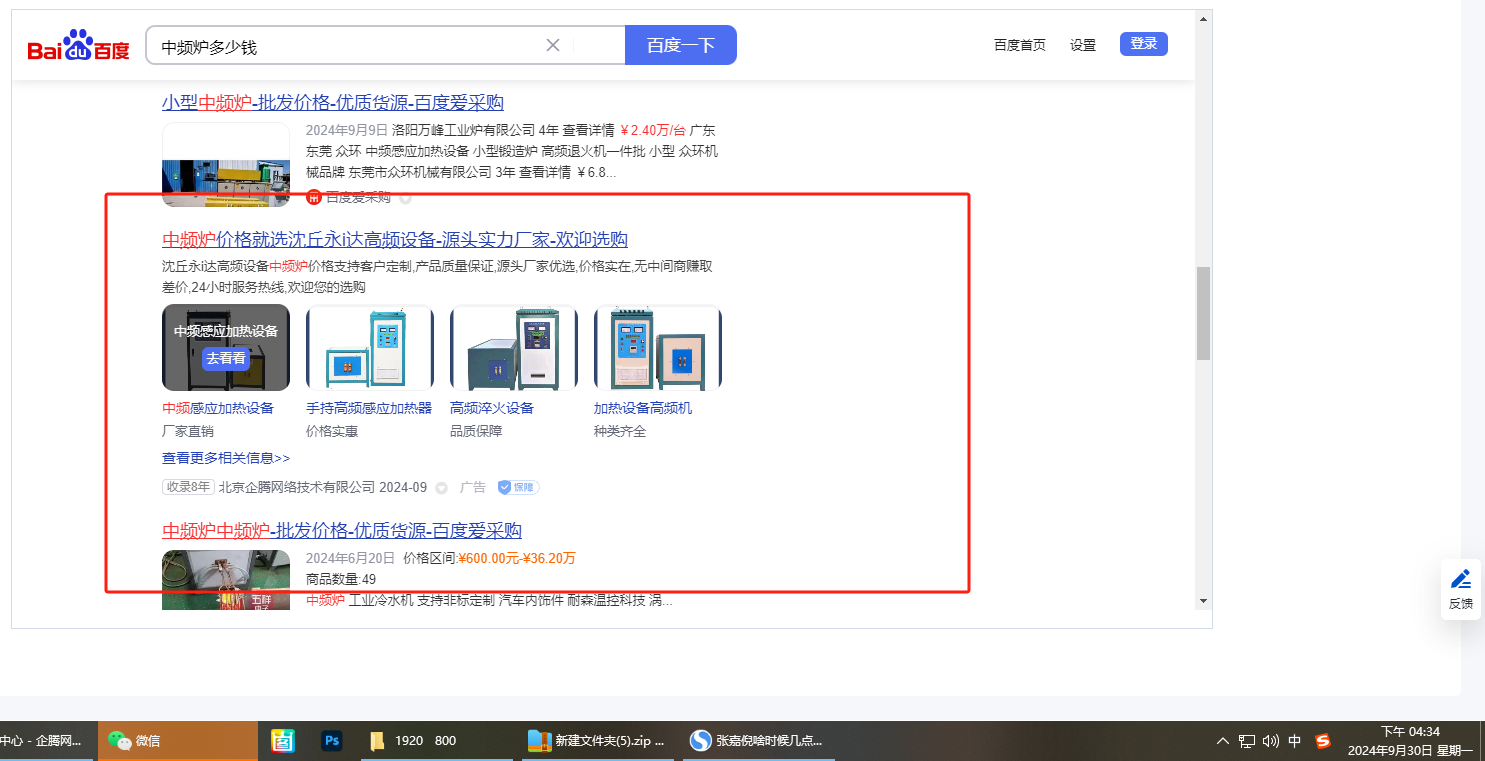Open the 百度首页 link
The height and width of the screenshot is (761, 1485).
coord(1020,45)
